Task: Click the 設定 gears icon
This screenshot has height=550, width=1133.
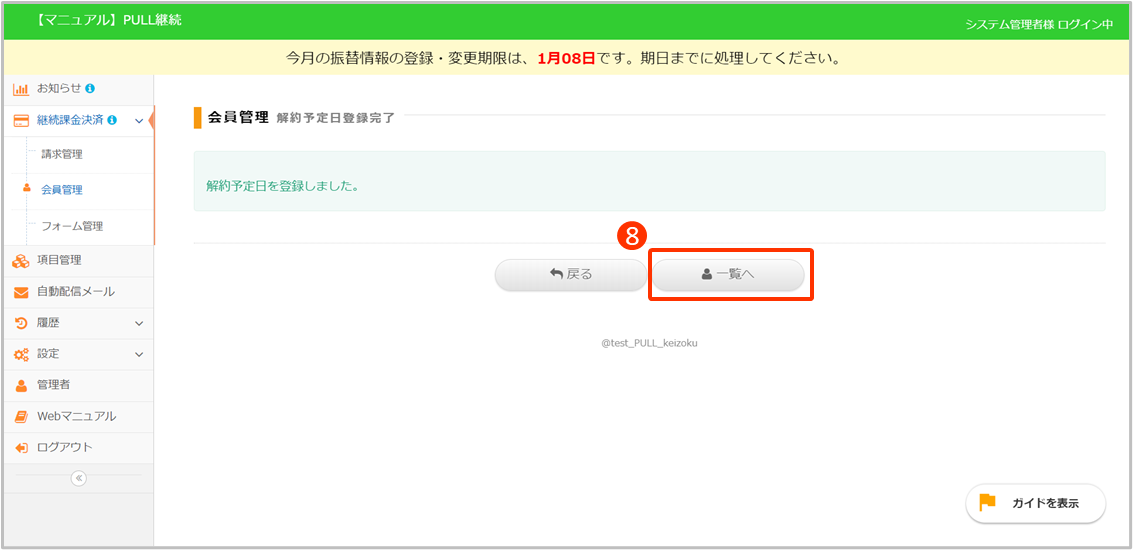Action: (x=20, y=354)
